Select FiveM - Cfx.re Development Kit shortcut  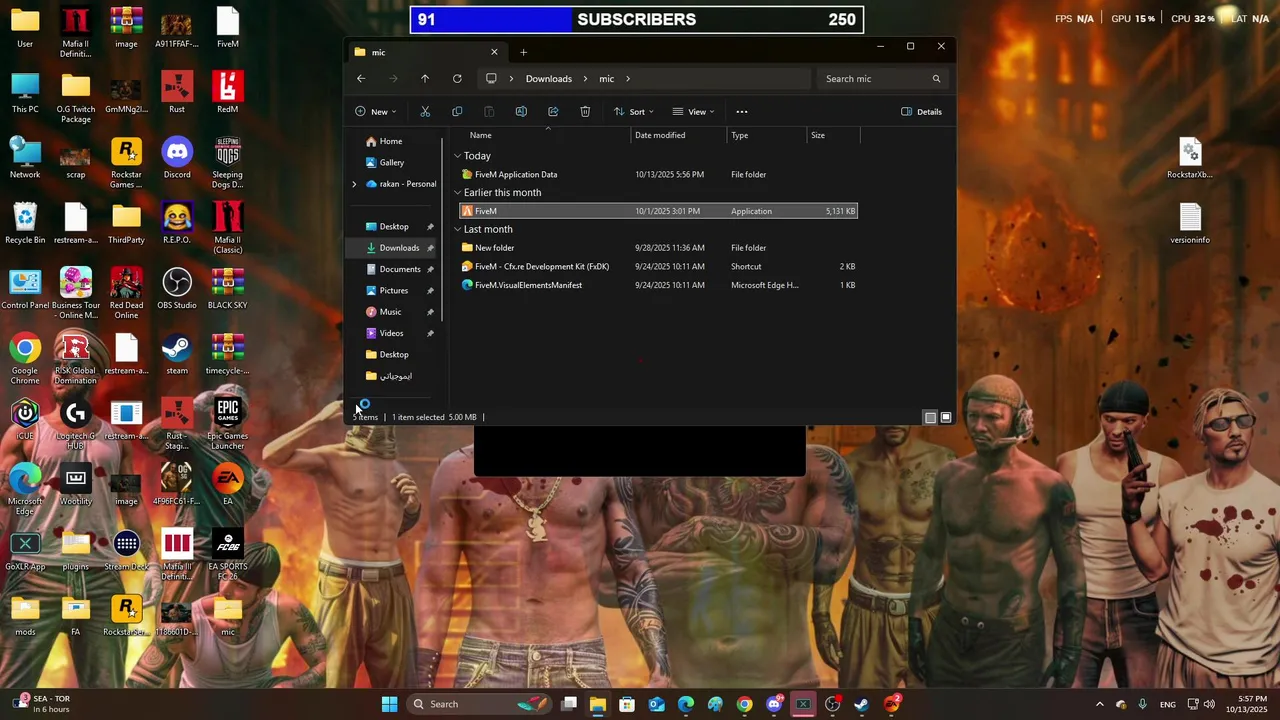[x=658, y=267]
